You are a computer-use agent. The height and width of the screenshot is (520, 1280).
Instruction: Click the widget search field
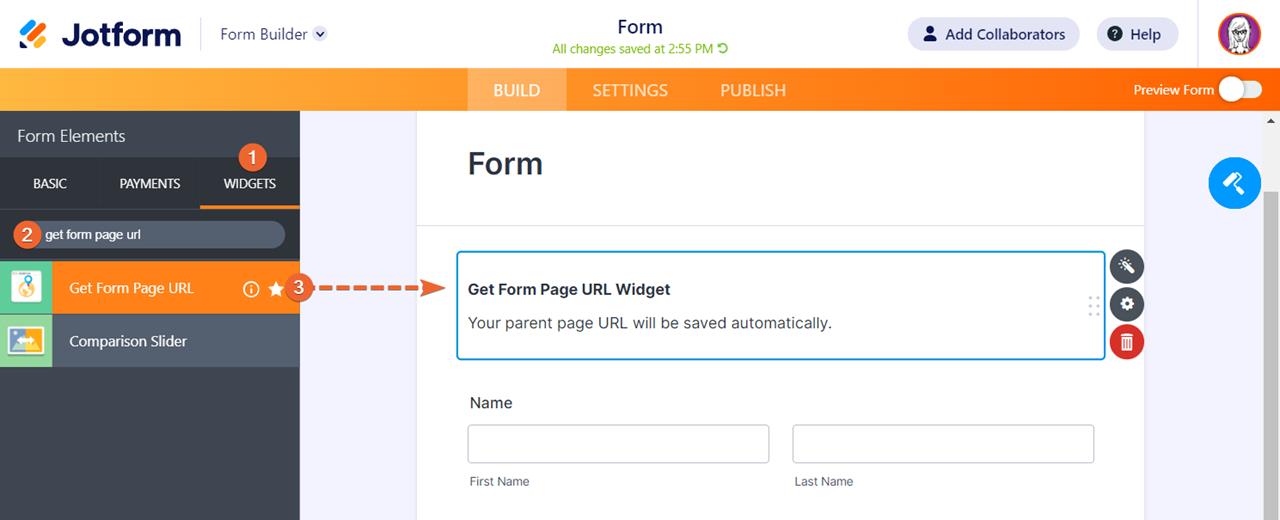(160, 235)
